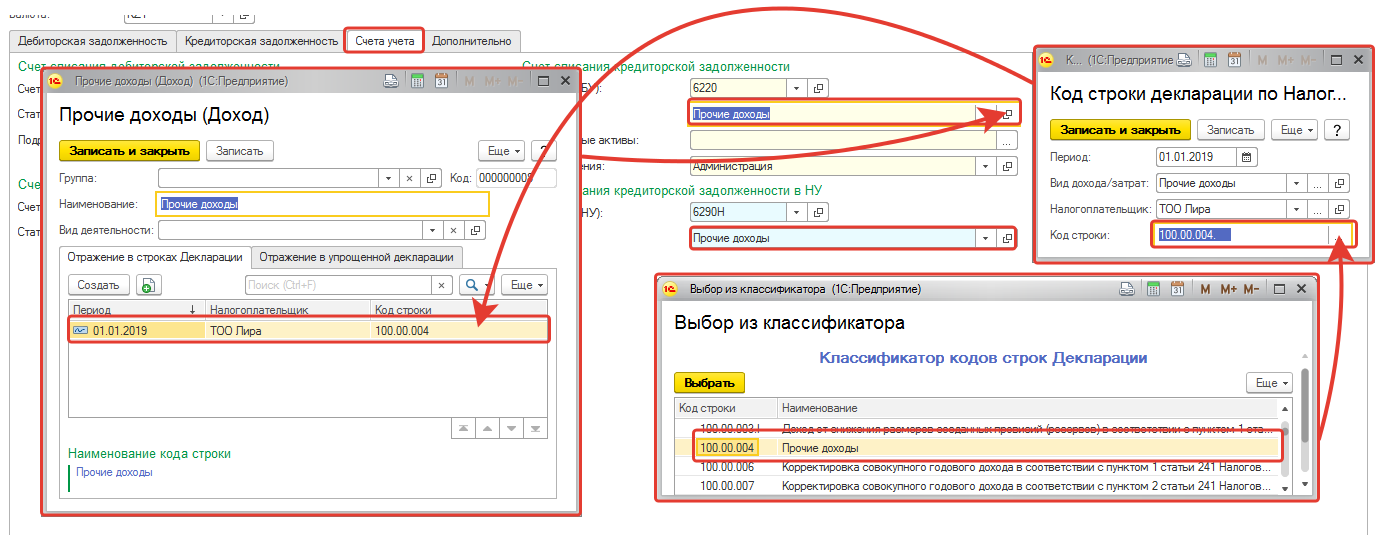Click Записать и закрыть in Код строки декларации
The image size is (1386, 535).
click(1121, 130)
